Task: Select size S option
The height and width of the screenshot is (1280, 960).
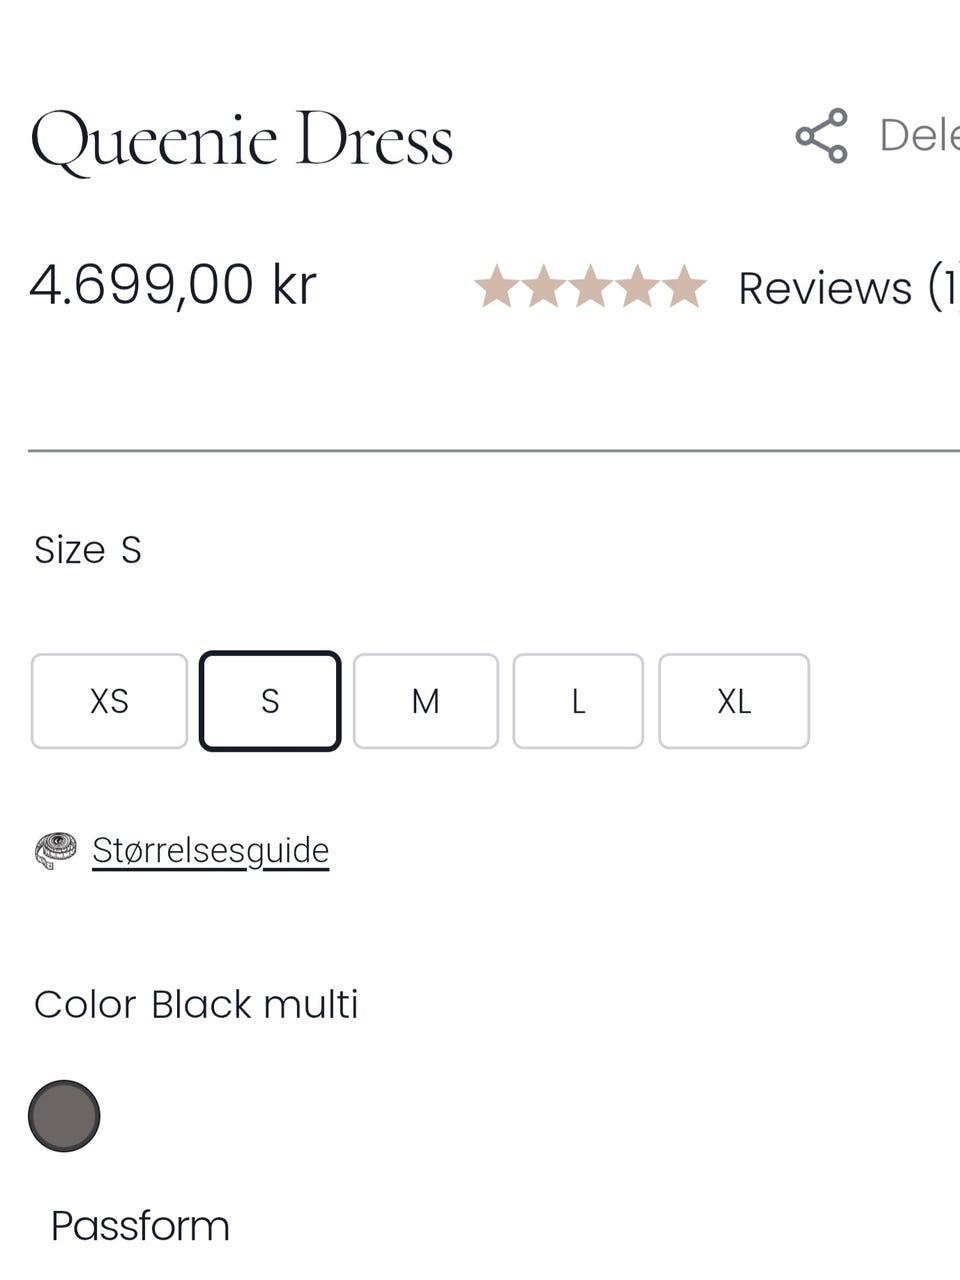Action: point(270,701)
